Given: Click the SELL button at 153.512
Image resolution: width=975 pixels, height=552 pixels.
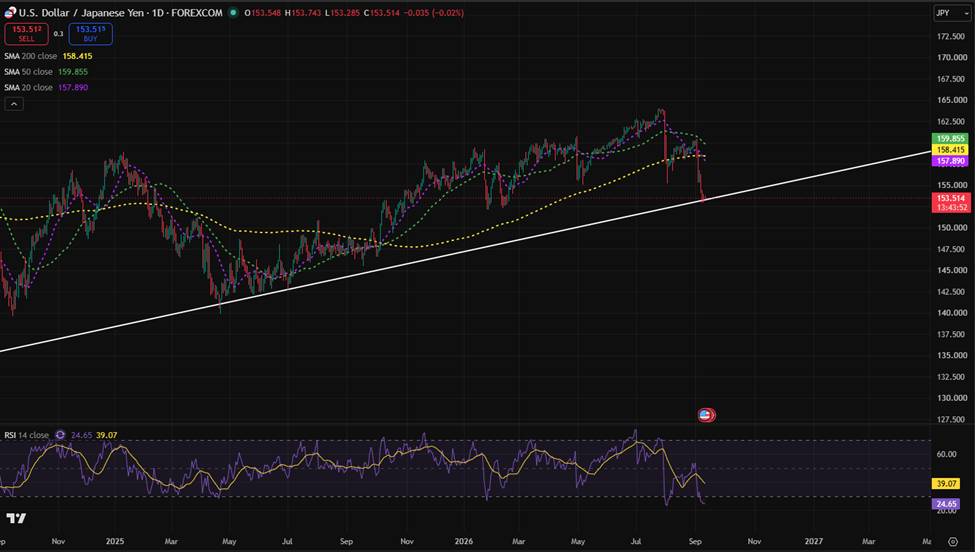Looking at the screenshot, I should tap(26, 34).
